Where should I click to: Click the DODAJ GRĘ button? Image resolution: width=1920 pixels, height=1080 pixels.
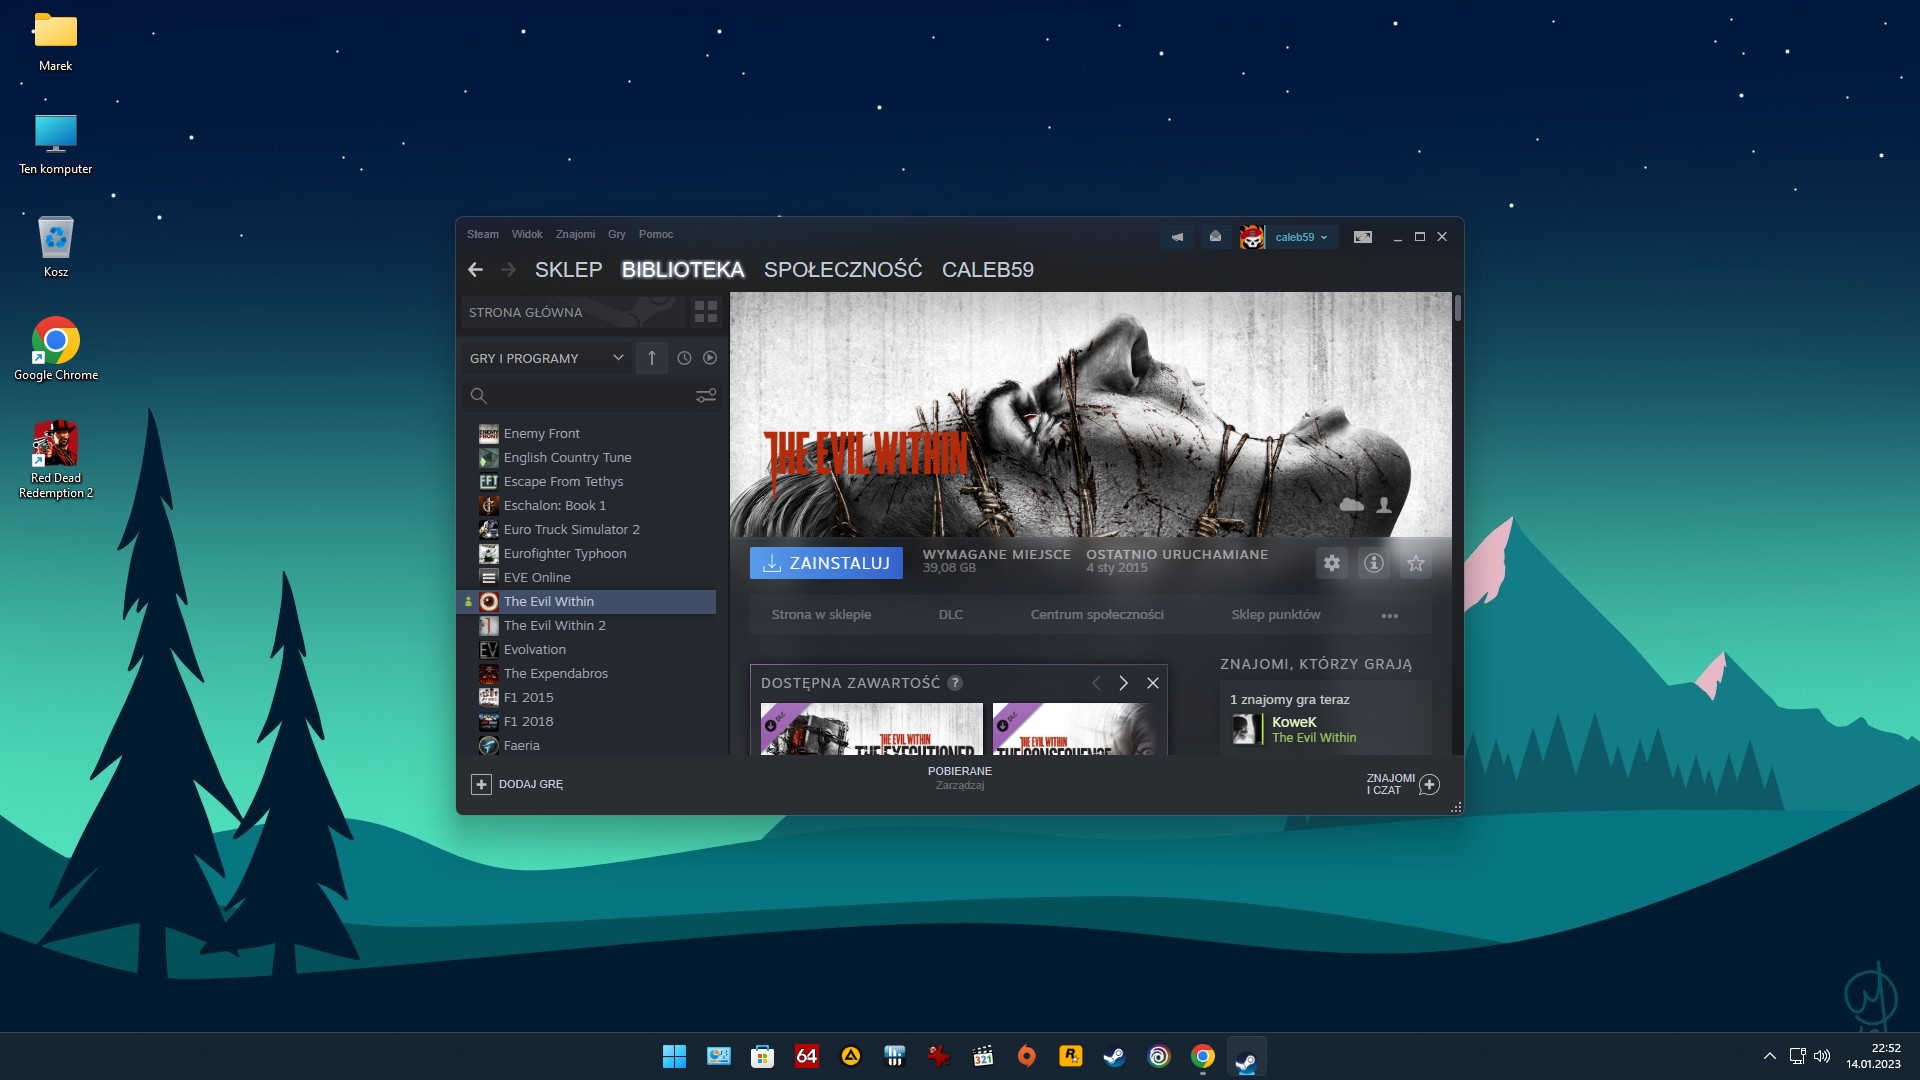pyautogui.click(x=517, y=784)
